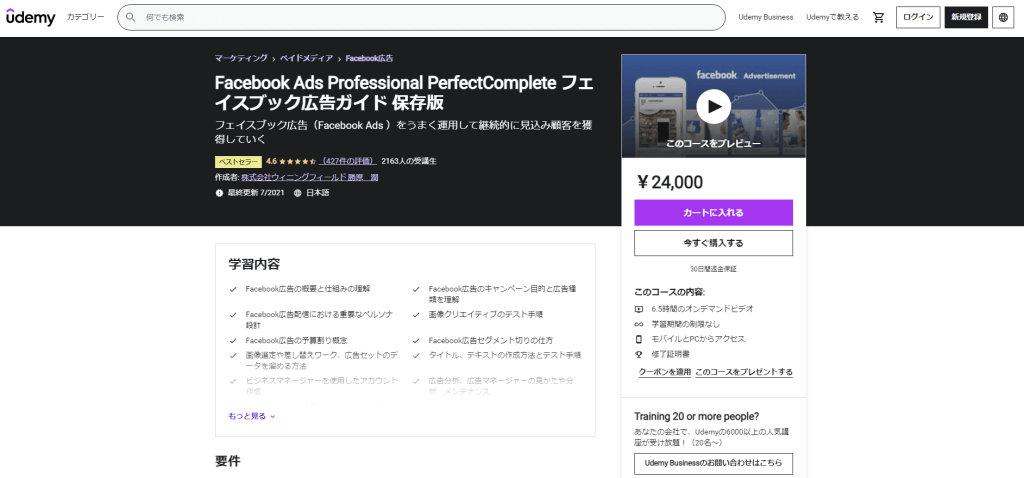Click 修了証明書 text
Image resolution: width=1024 pixels, height=478 pixels.
[670, 354]
